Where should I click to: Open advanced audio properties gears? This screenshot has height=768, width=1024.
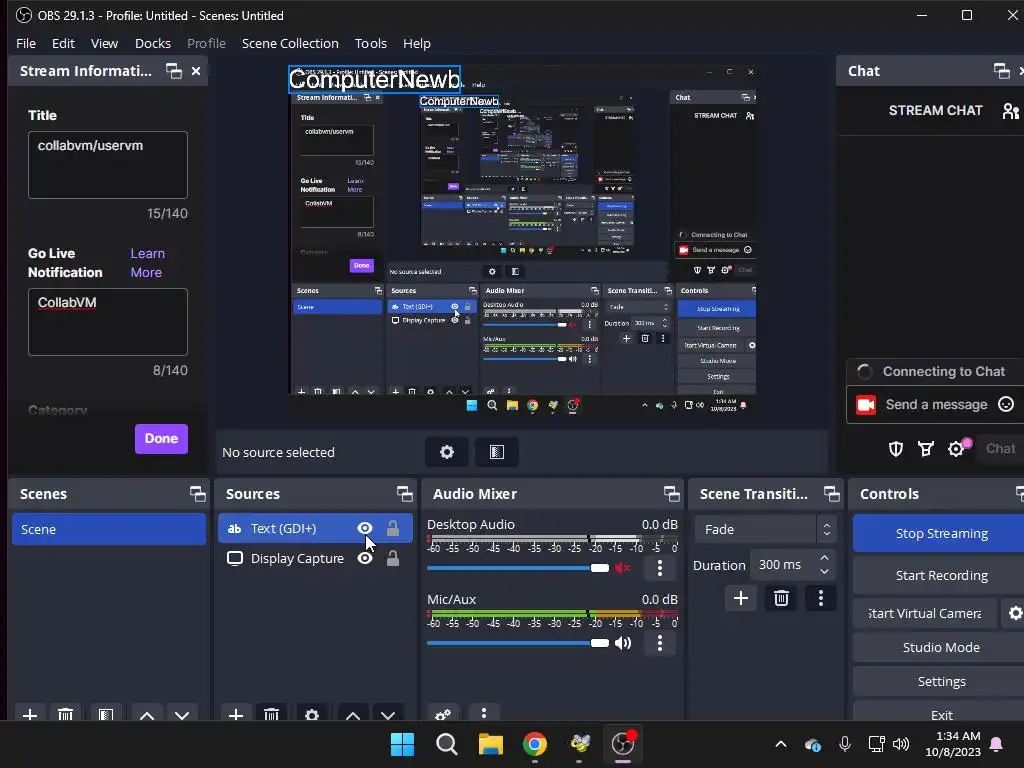pyautogui.click(x=443, y=714)
